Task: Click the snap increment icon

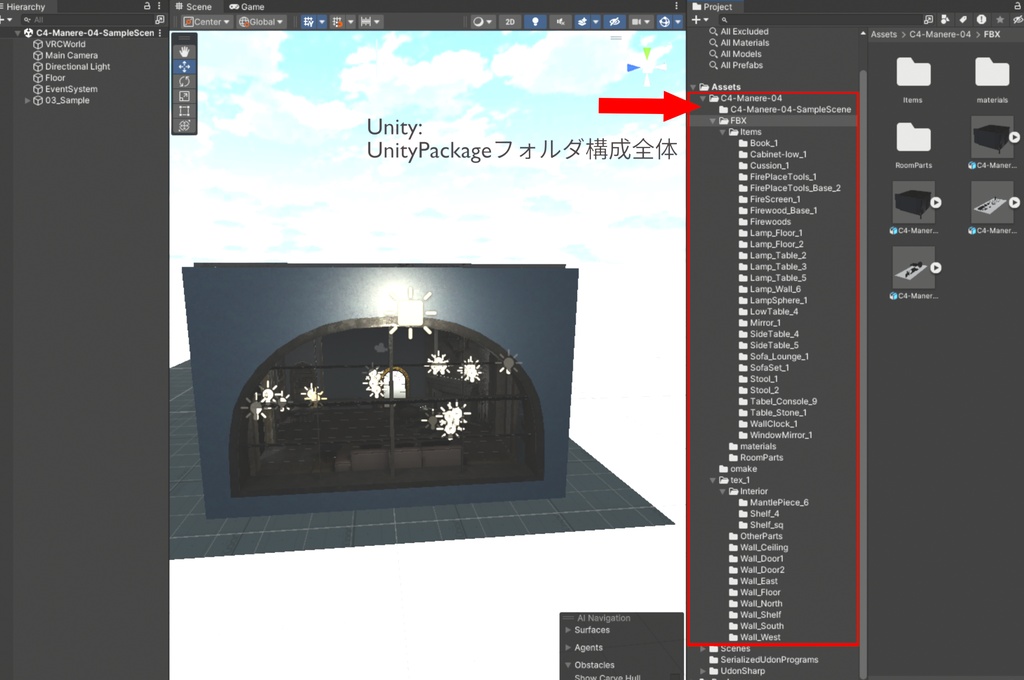Action: click(x=337, y=22)
